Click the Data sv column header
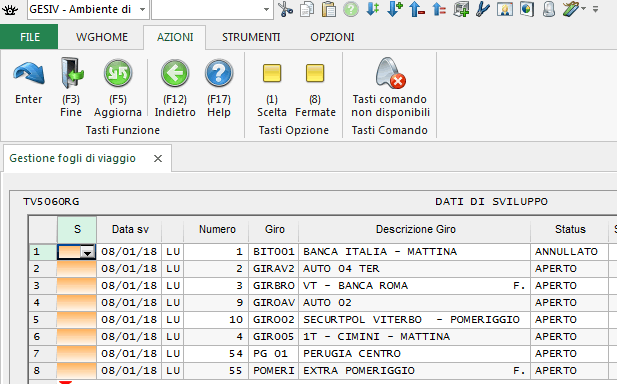 (x=130, y=229)
